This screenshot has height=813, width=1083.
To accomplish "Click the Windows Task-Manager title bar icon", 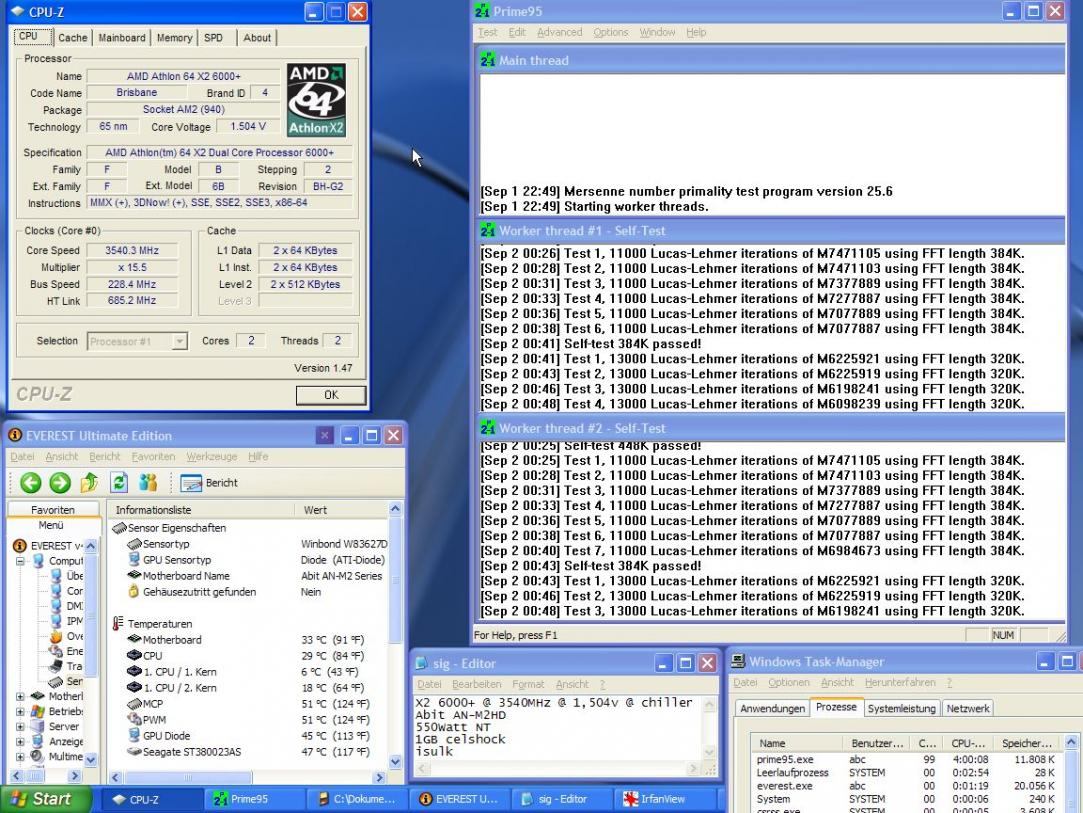I will pyautogui.click(x=738, y=662).
